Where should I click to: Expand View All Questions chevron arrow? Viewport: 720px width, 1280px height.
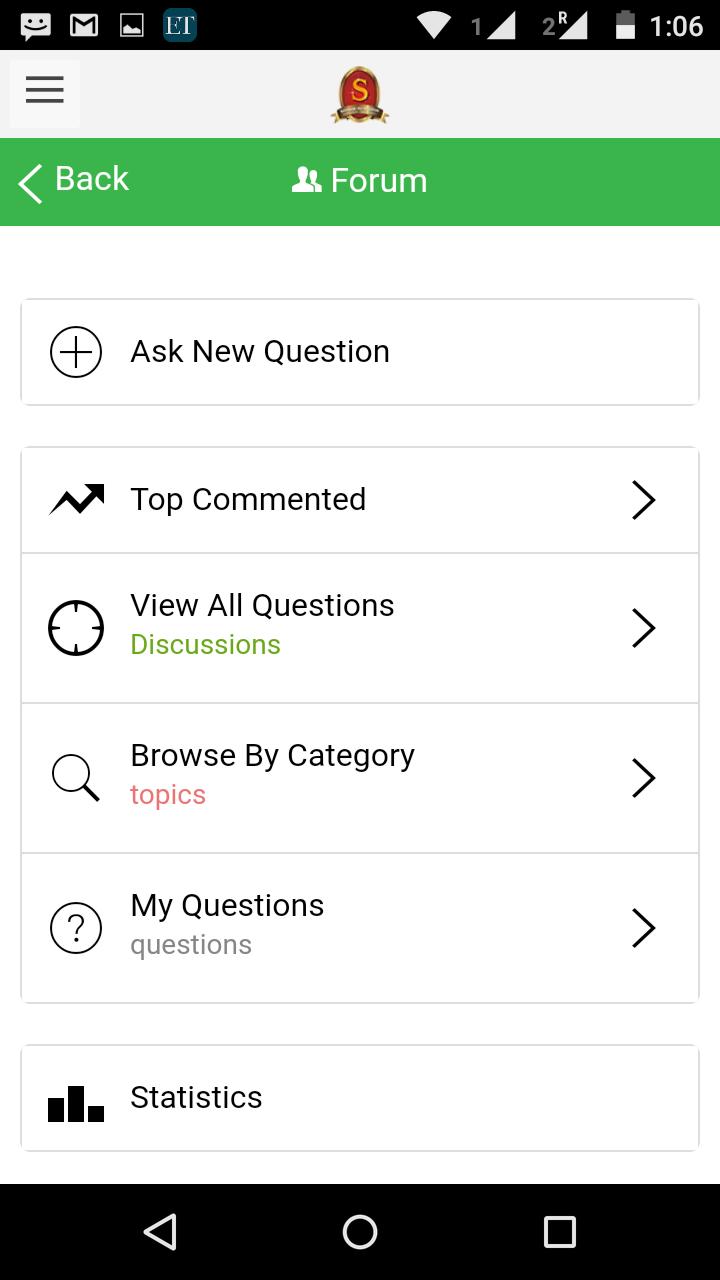643,628
